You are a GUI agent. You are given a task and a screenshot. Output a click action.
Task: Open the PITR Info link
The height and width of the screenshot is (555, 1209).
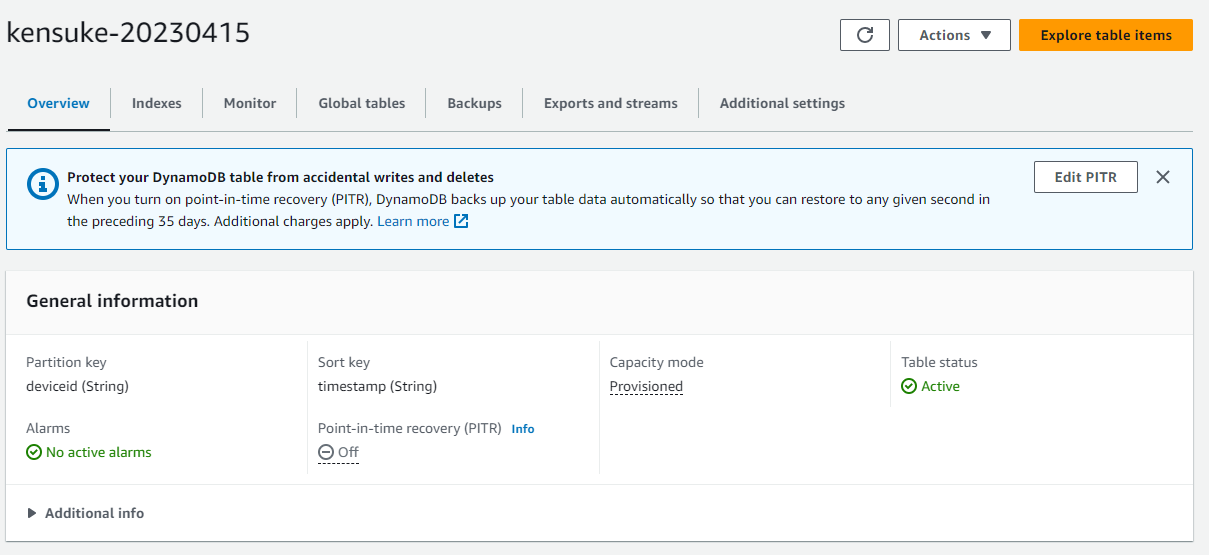(523, 429)
